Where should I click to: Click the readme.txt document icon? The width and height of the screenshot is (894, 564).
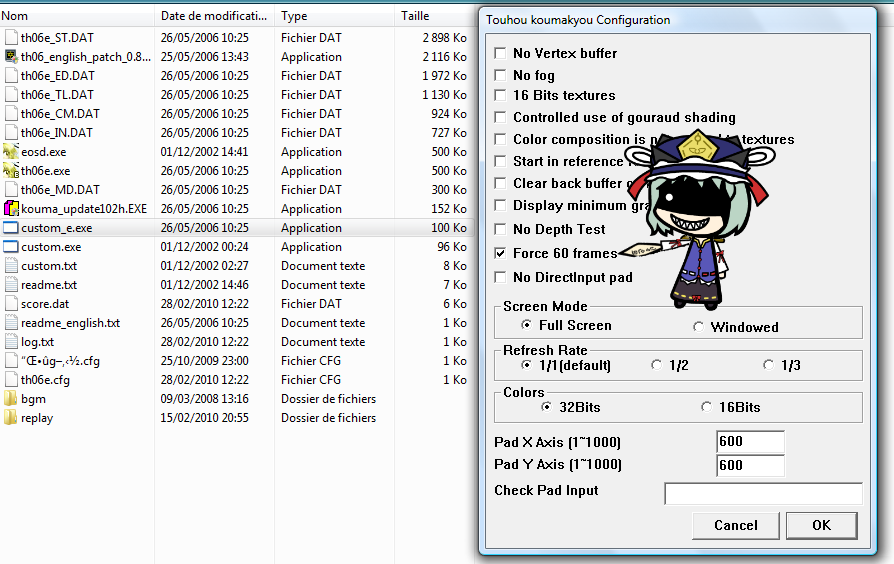pyautogui.click(x=11, y=285)
